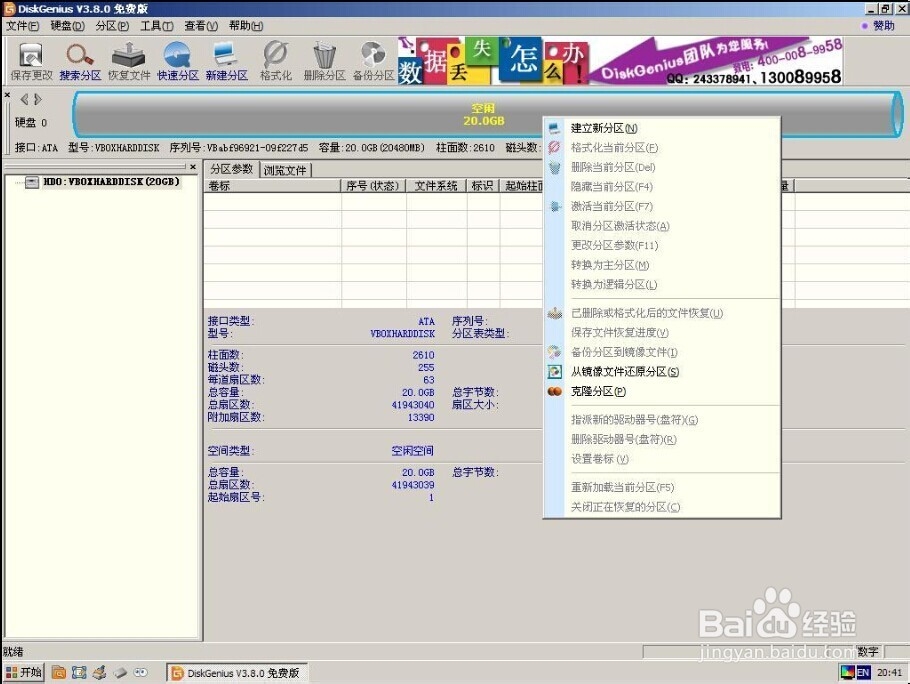Image resolution: width=910 pixels, height=684 pixels.
Task: Click the 文件系统 column header
Action: click(x=436, y=186)
